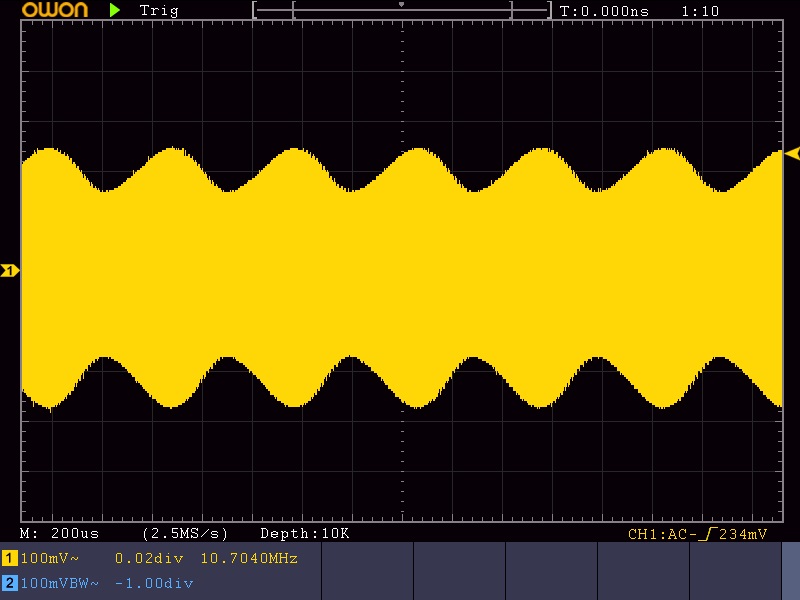
Task: Click the 10.7040MHz frequency counter readout
Action: (x=249, y=558)
